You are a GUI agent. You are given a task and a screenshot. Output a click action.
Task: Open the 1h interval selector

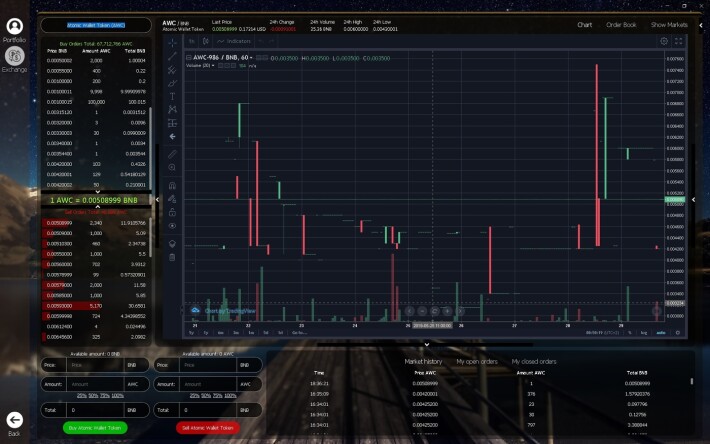coord(192,41)
